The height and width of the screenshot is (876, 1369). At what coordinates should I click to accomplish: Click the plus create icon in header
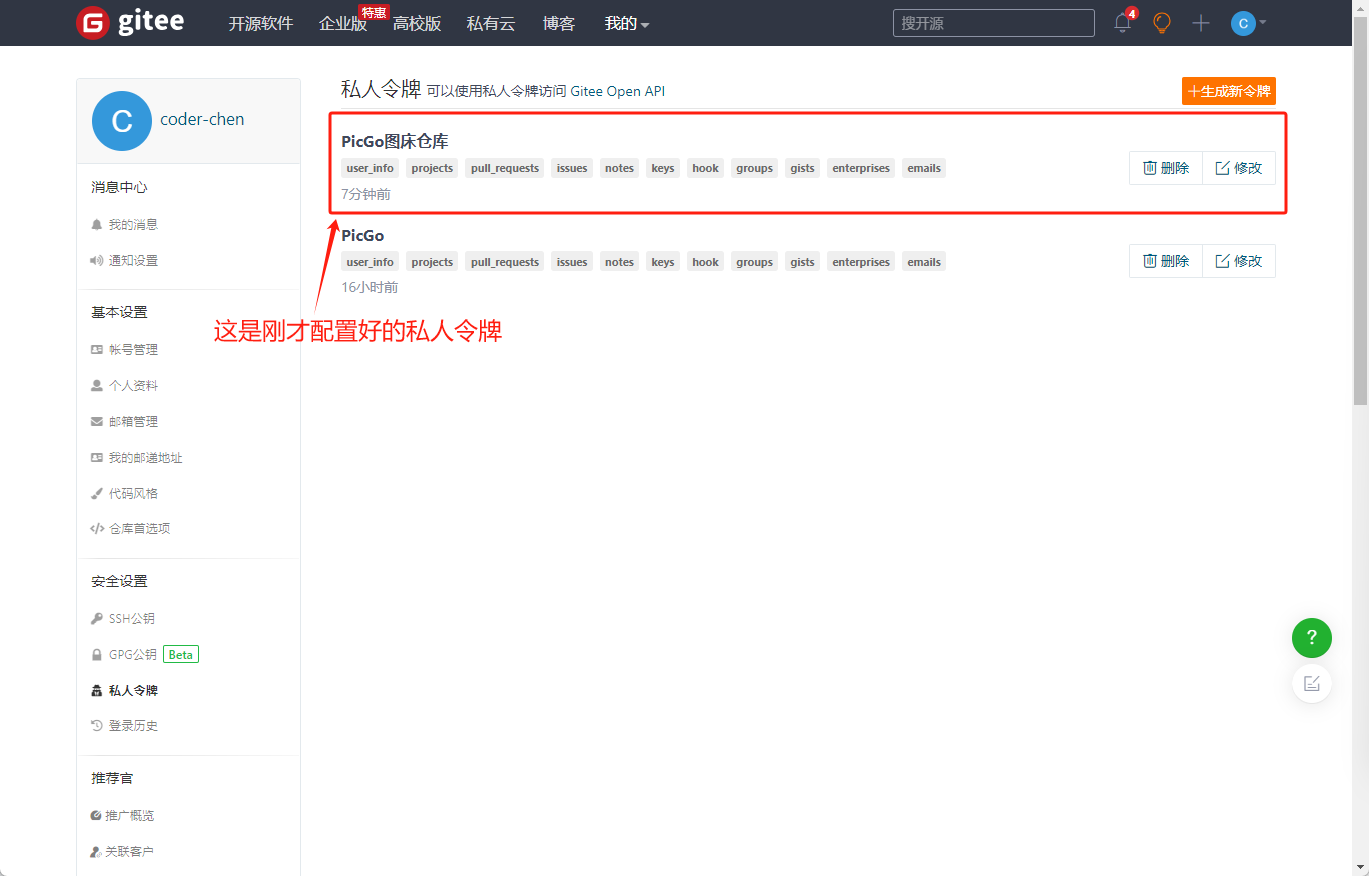[x=1201, y=23]
